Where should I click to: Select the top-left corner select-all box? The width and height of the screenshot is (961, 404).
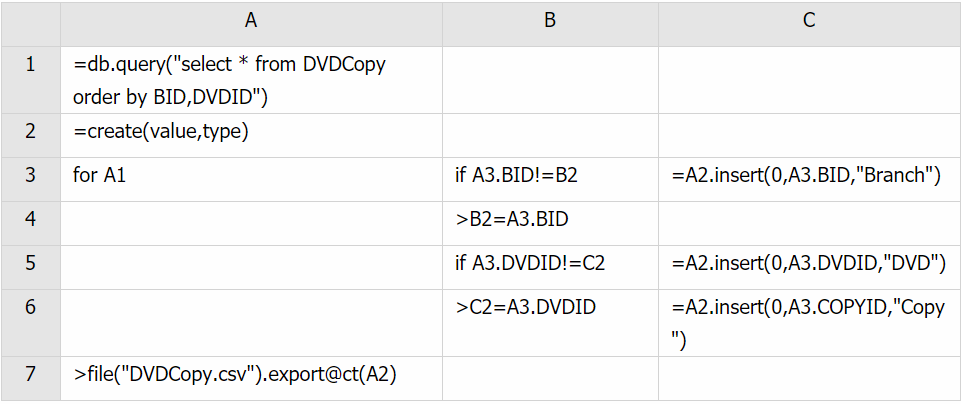(30, 23)
